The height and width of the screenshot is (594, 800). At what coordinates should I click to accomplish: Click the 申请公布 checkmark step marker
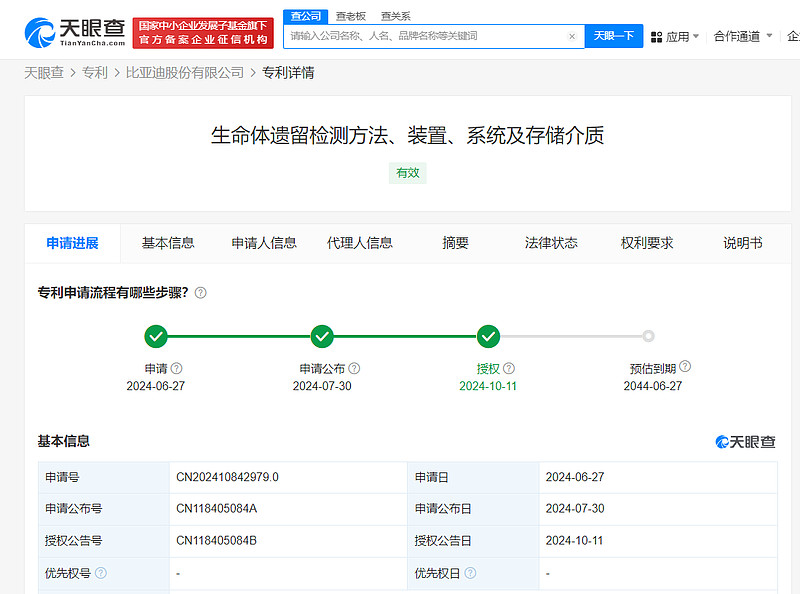[322, 336]
